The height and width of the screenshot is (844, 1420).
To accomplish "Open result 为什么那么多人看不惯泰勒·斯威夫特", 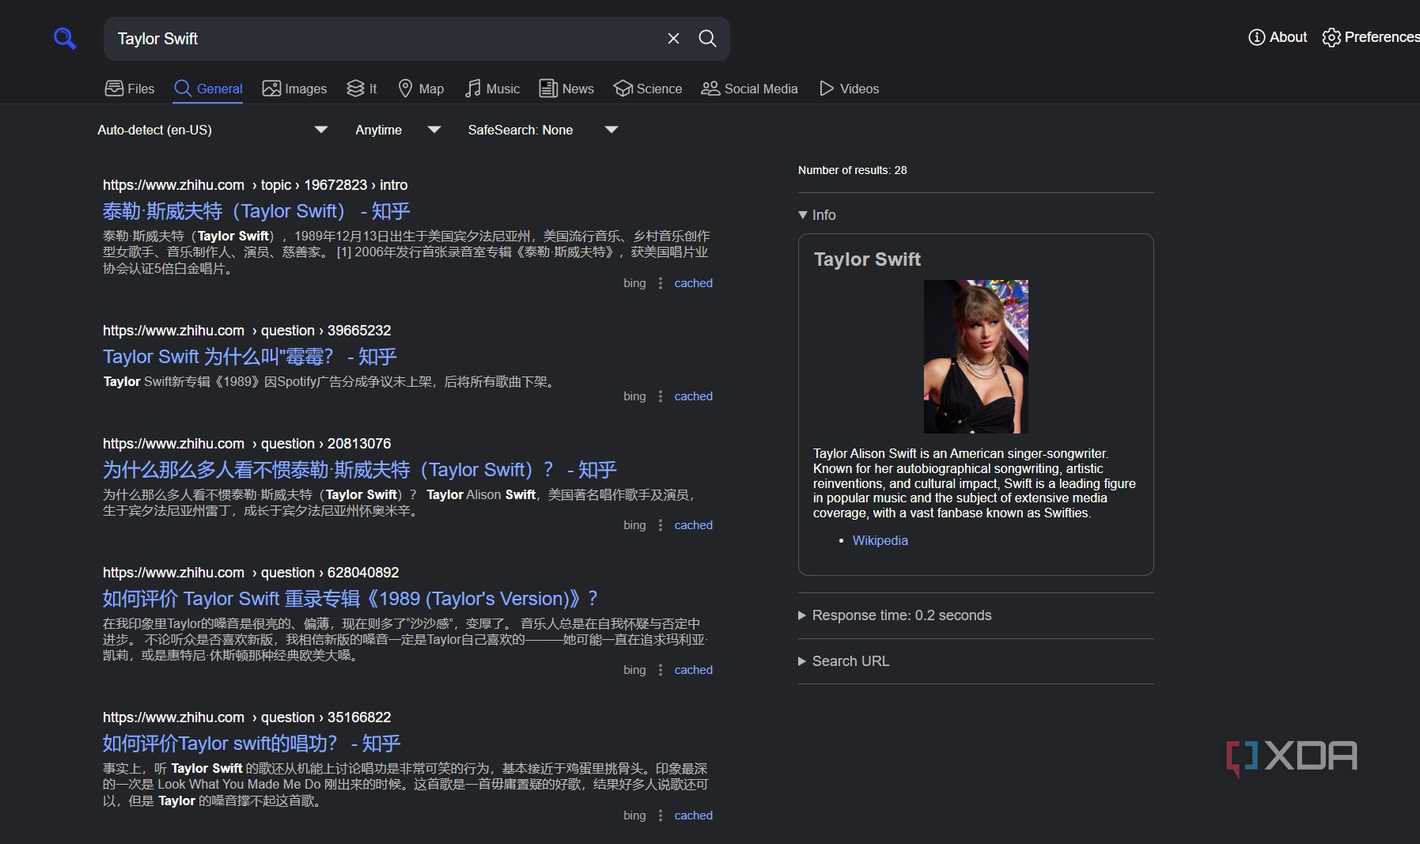I will coord(359,469).
